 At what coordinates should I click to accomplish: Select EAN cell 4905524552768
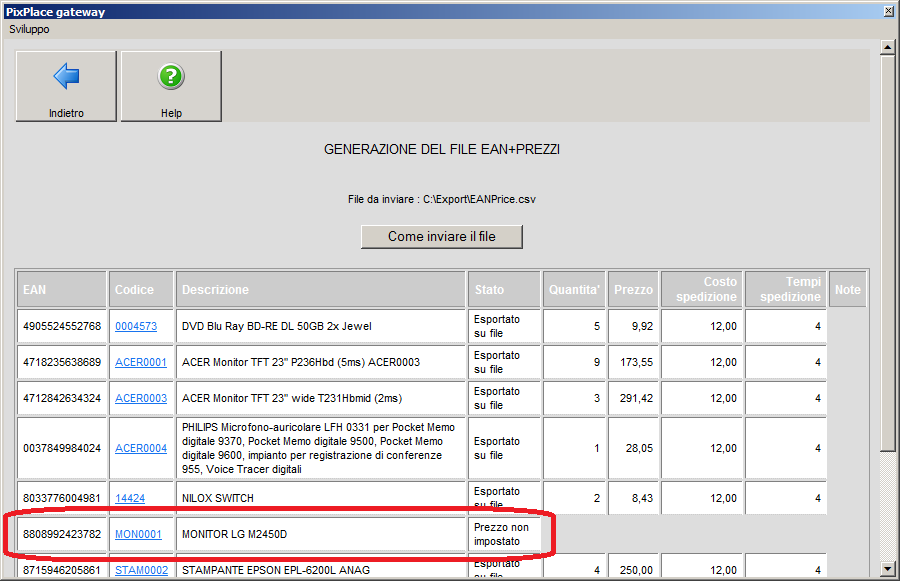point(62,326)
